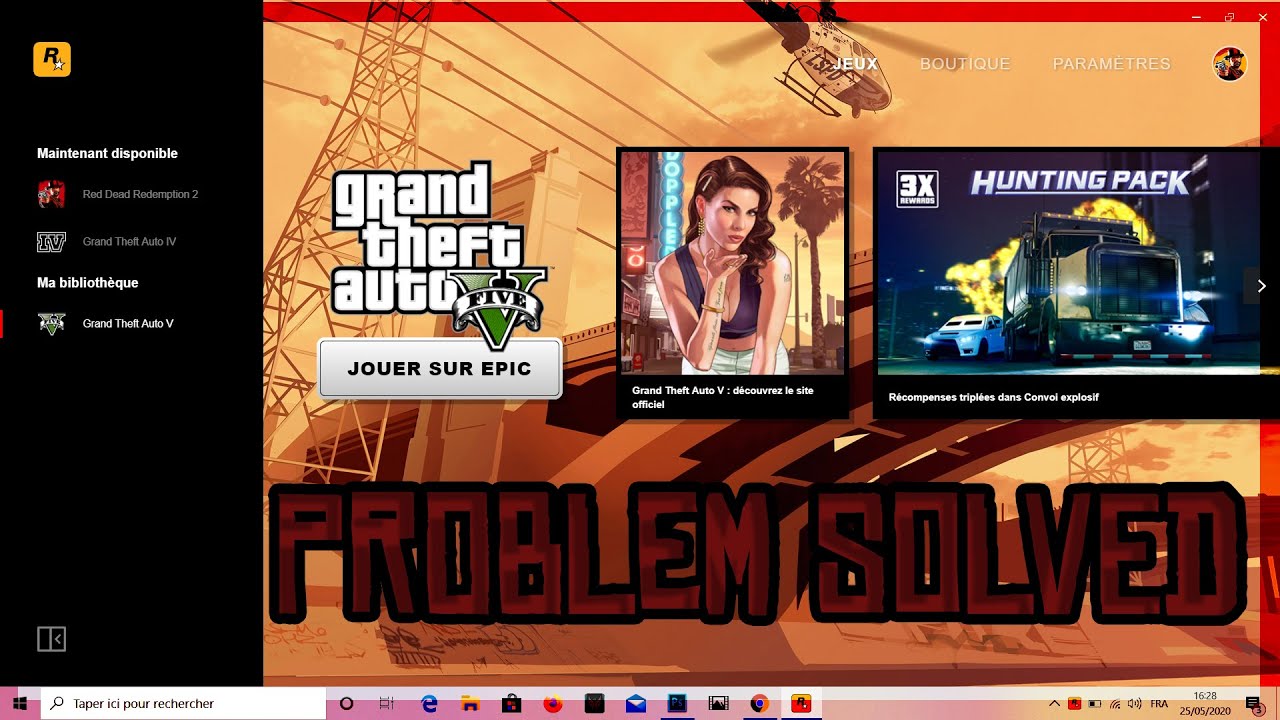Click 'Récompenses triplées dans Convoi explosif'
The image size is (1280, 720).
(x=994, y=397)
